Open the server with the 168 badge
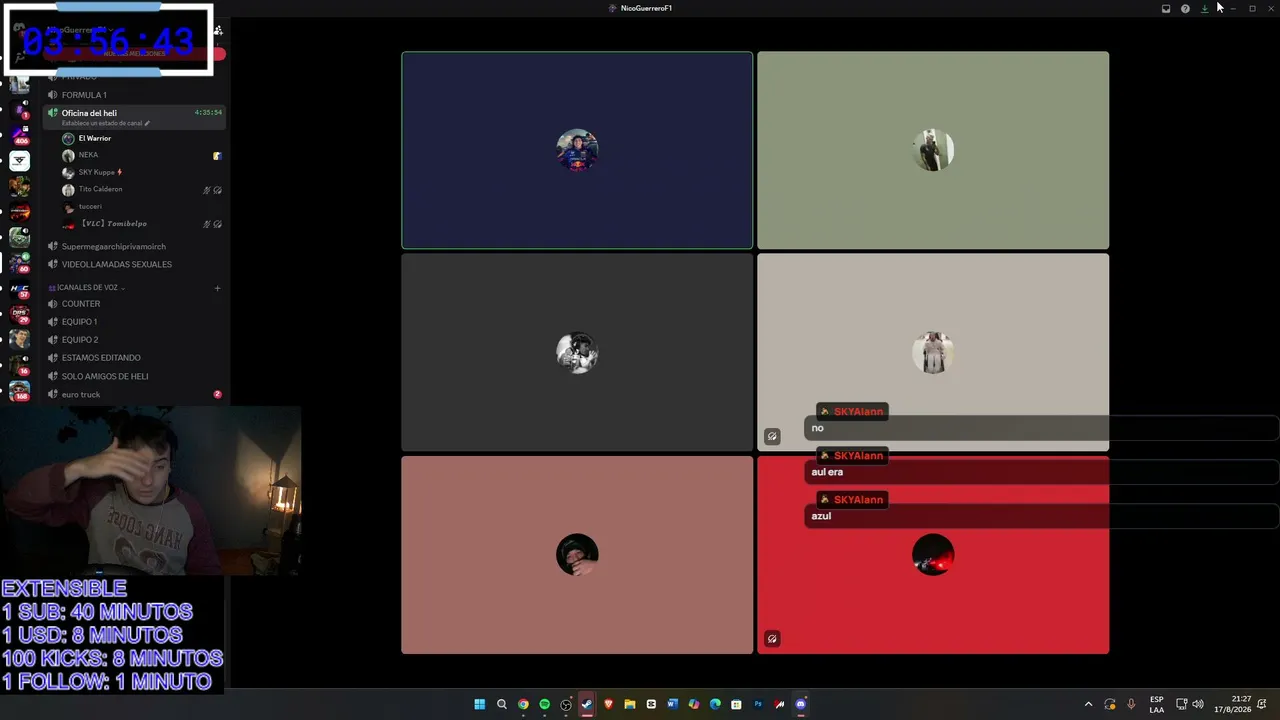This screenshot has height=720, width=1280. click(x=20, y=391)
